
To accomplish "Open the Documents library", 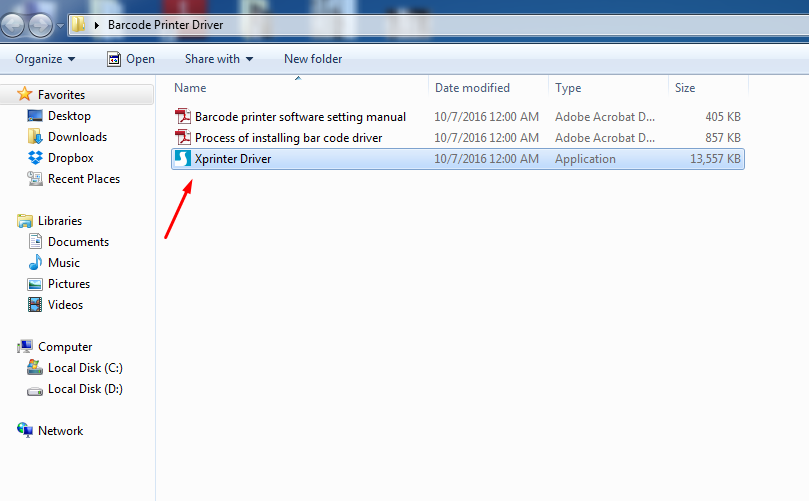I will (x=78, y=242).
